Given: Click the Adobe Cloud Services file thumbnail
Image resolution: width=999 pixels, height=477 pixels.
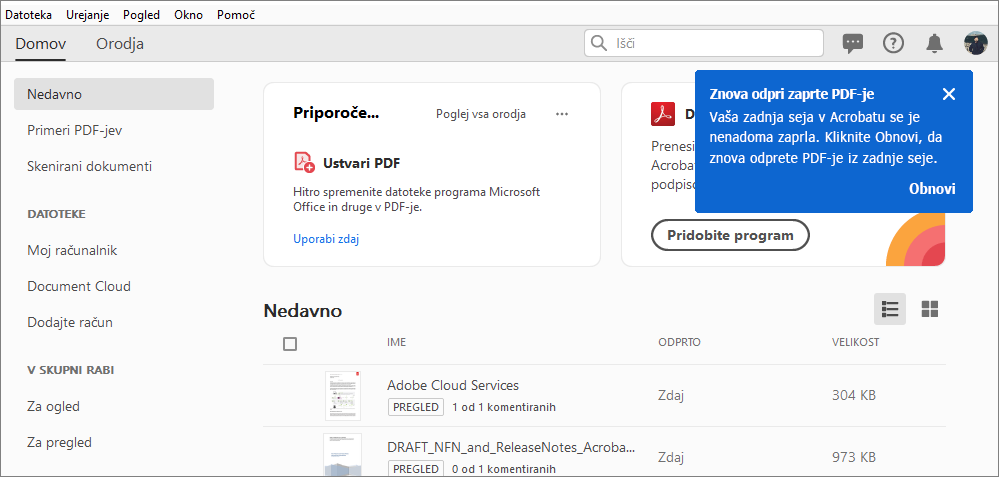Looking at the screenshot, I should 343,395.
